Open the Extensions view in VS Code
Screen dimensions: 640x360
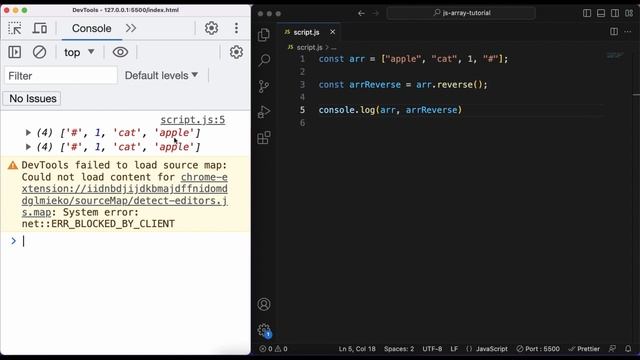coord(264,138)
